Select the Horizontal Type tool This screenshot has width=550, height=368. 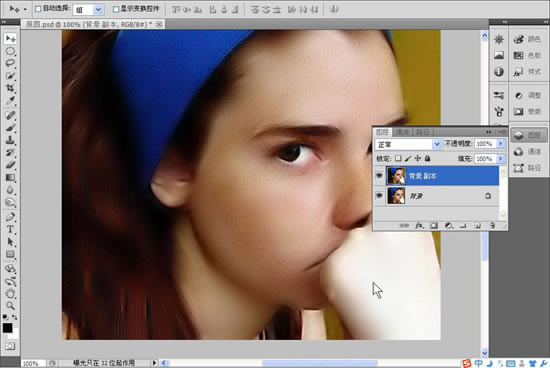pos(10,229)
